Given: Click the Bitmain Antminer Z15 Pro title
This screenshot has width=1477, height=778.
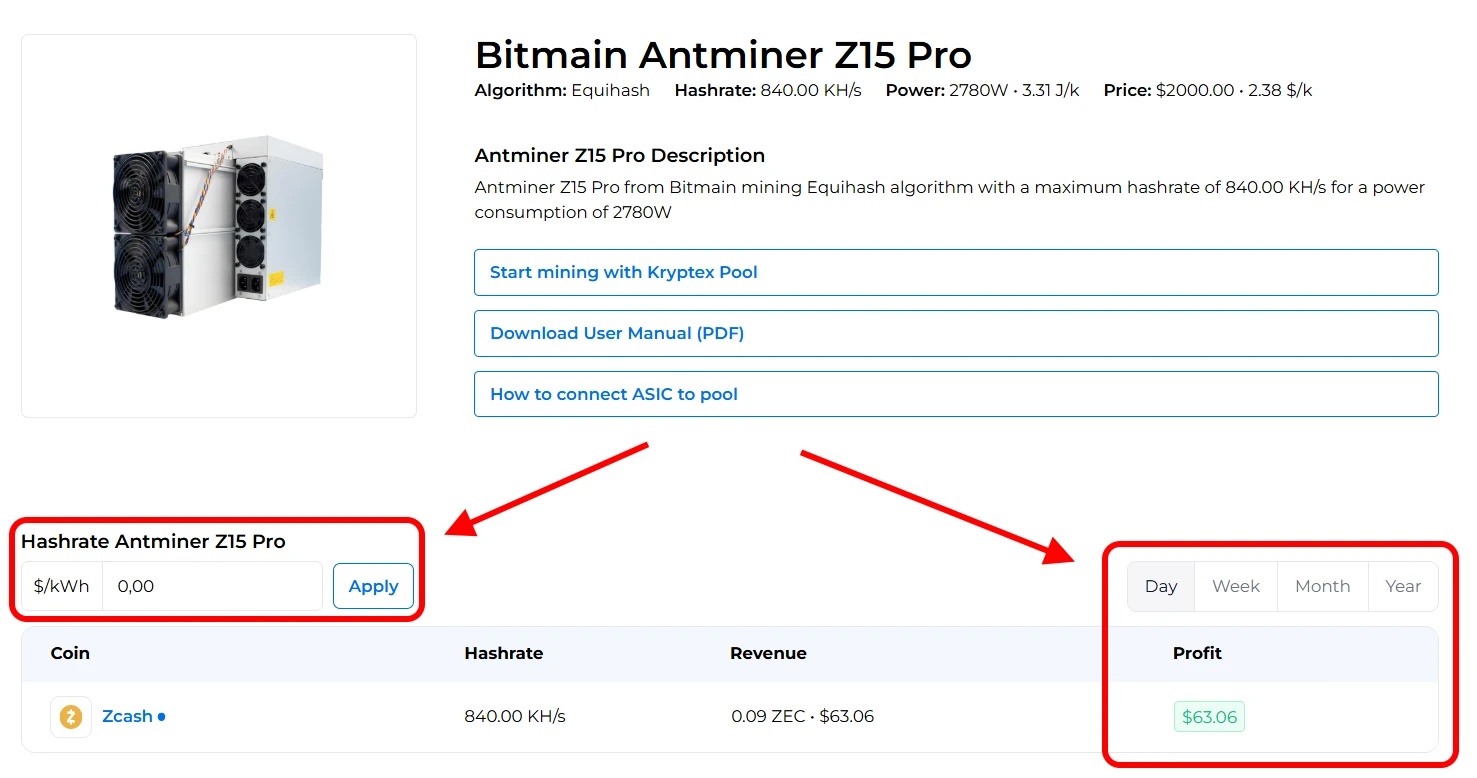Looking at the screenshot, I should click(723, 55).
